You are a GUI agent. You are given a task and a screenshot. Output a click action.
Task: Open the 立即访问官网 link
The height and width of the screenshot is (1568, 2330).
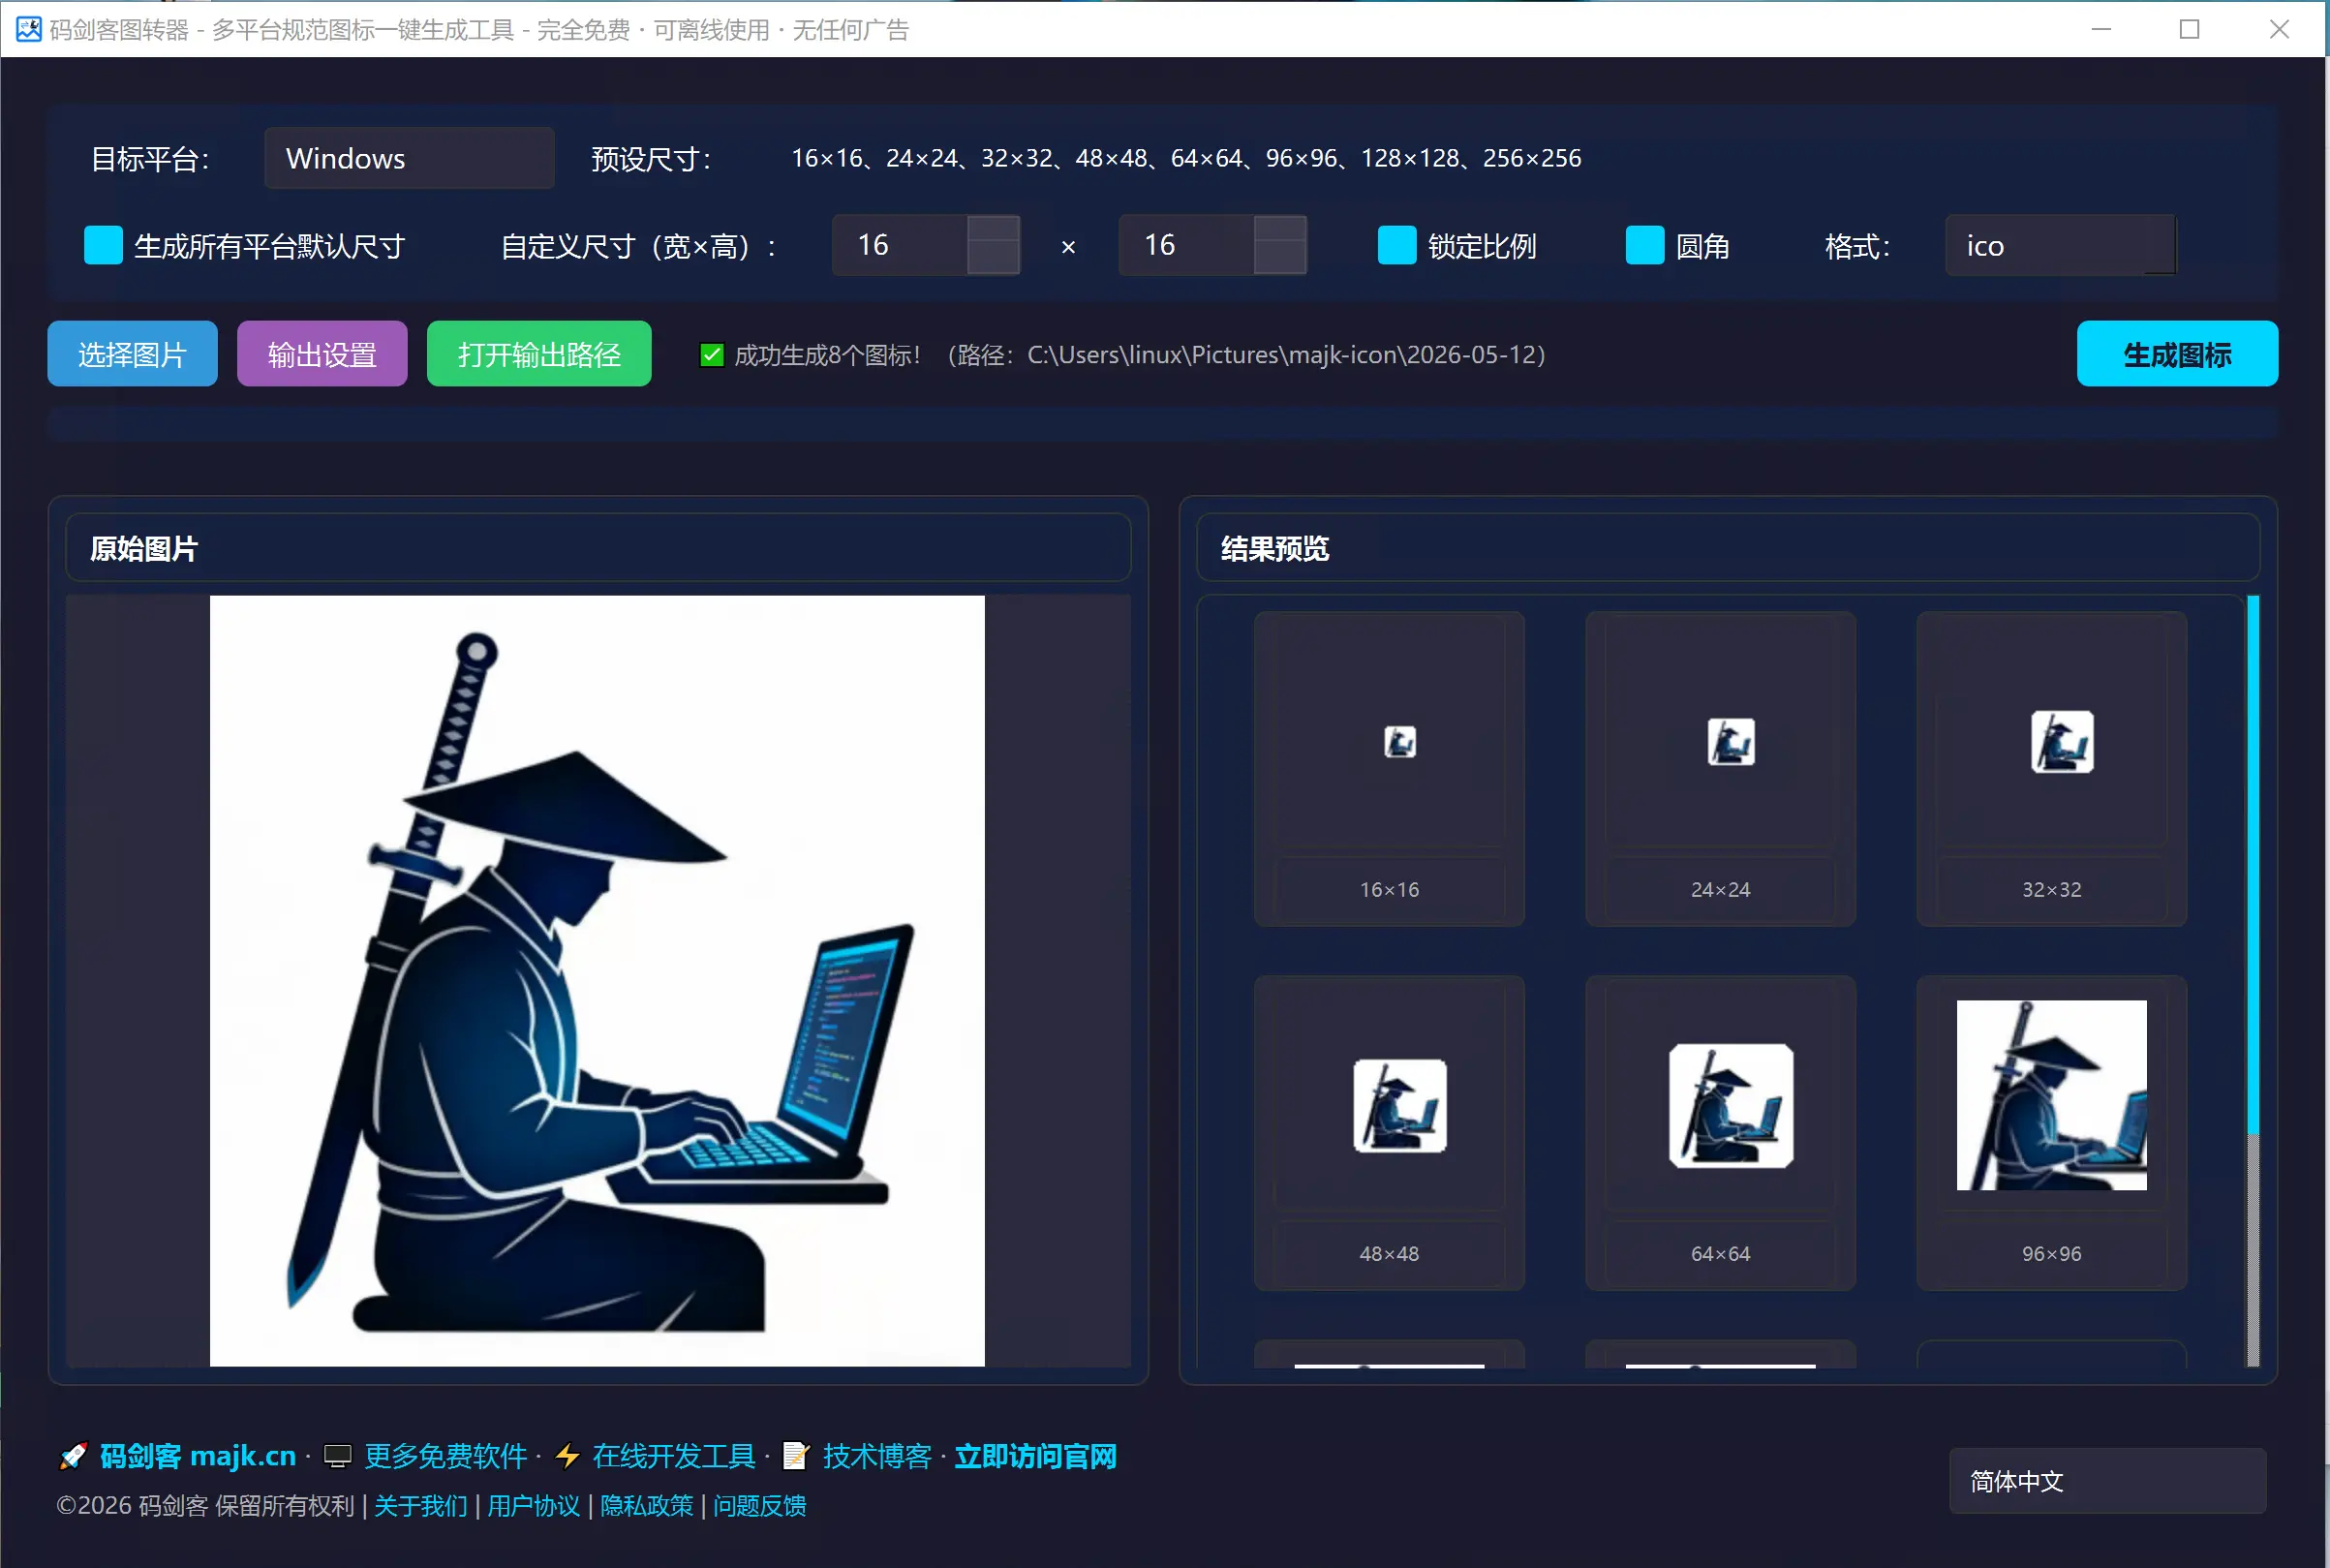(x=1035, y=1456)
